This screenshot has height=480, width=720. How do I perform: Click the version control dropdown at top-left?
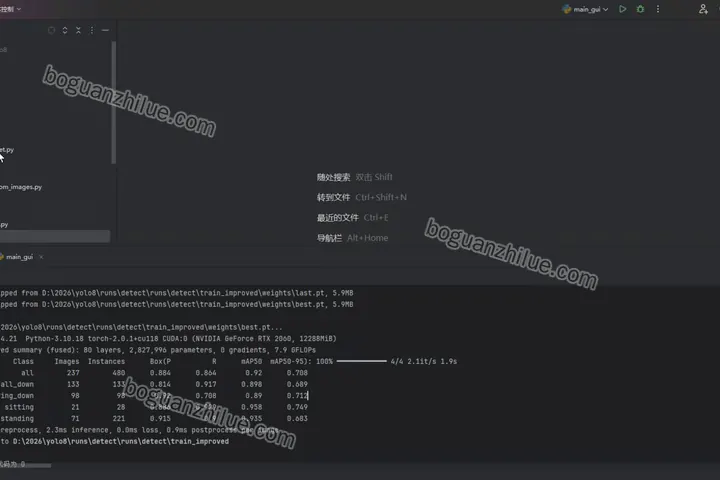pos(10,9)
